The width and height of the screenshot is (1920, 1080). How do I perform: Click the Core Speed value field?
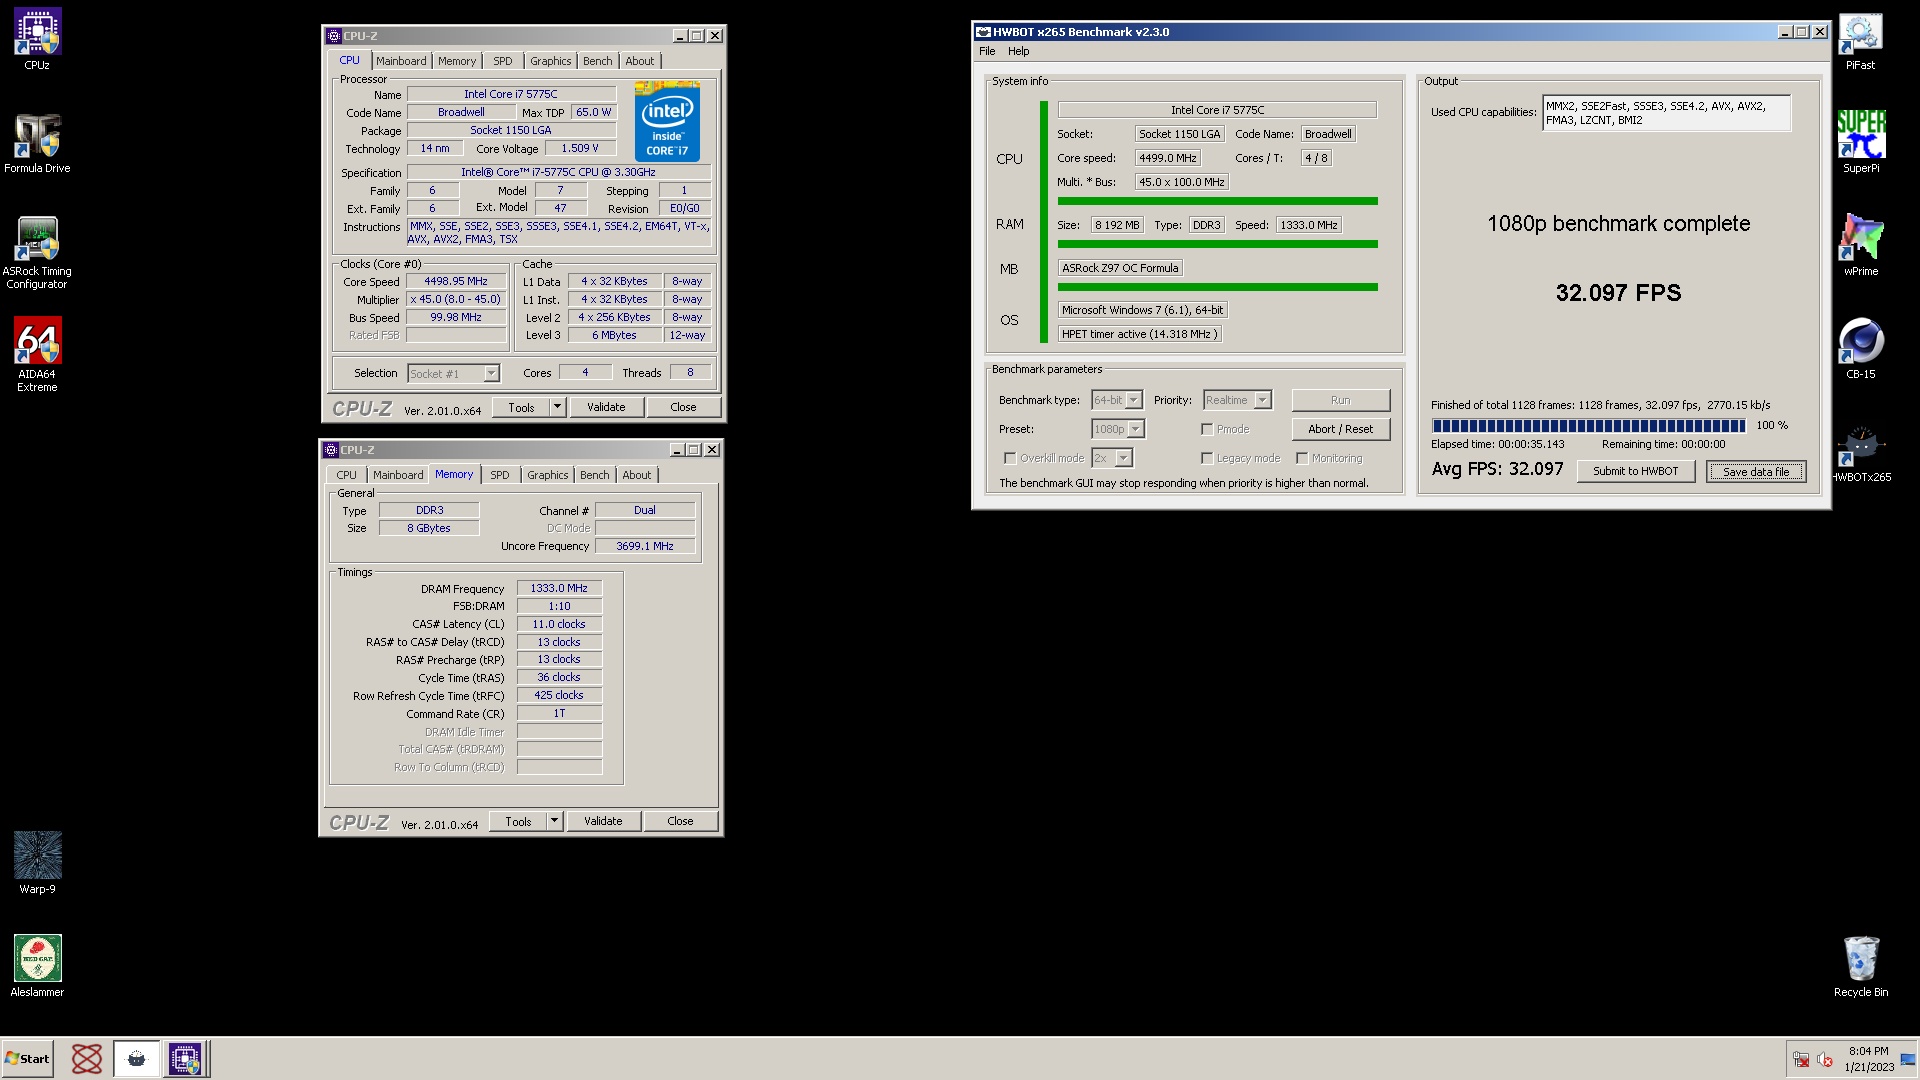pos(456,281)
